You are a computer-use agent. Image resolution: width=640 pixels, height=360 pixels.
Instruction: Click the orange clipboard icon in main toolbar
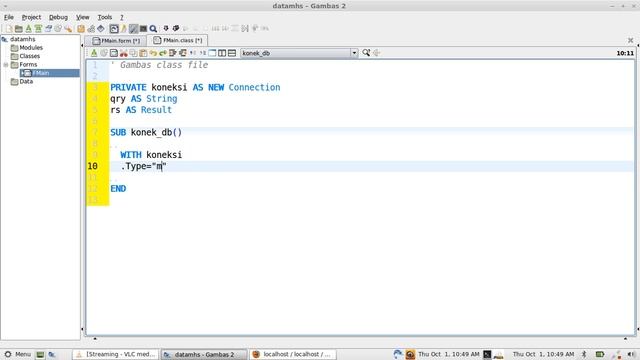pos(81,29)
